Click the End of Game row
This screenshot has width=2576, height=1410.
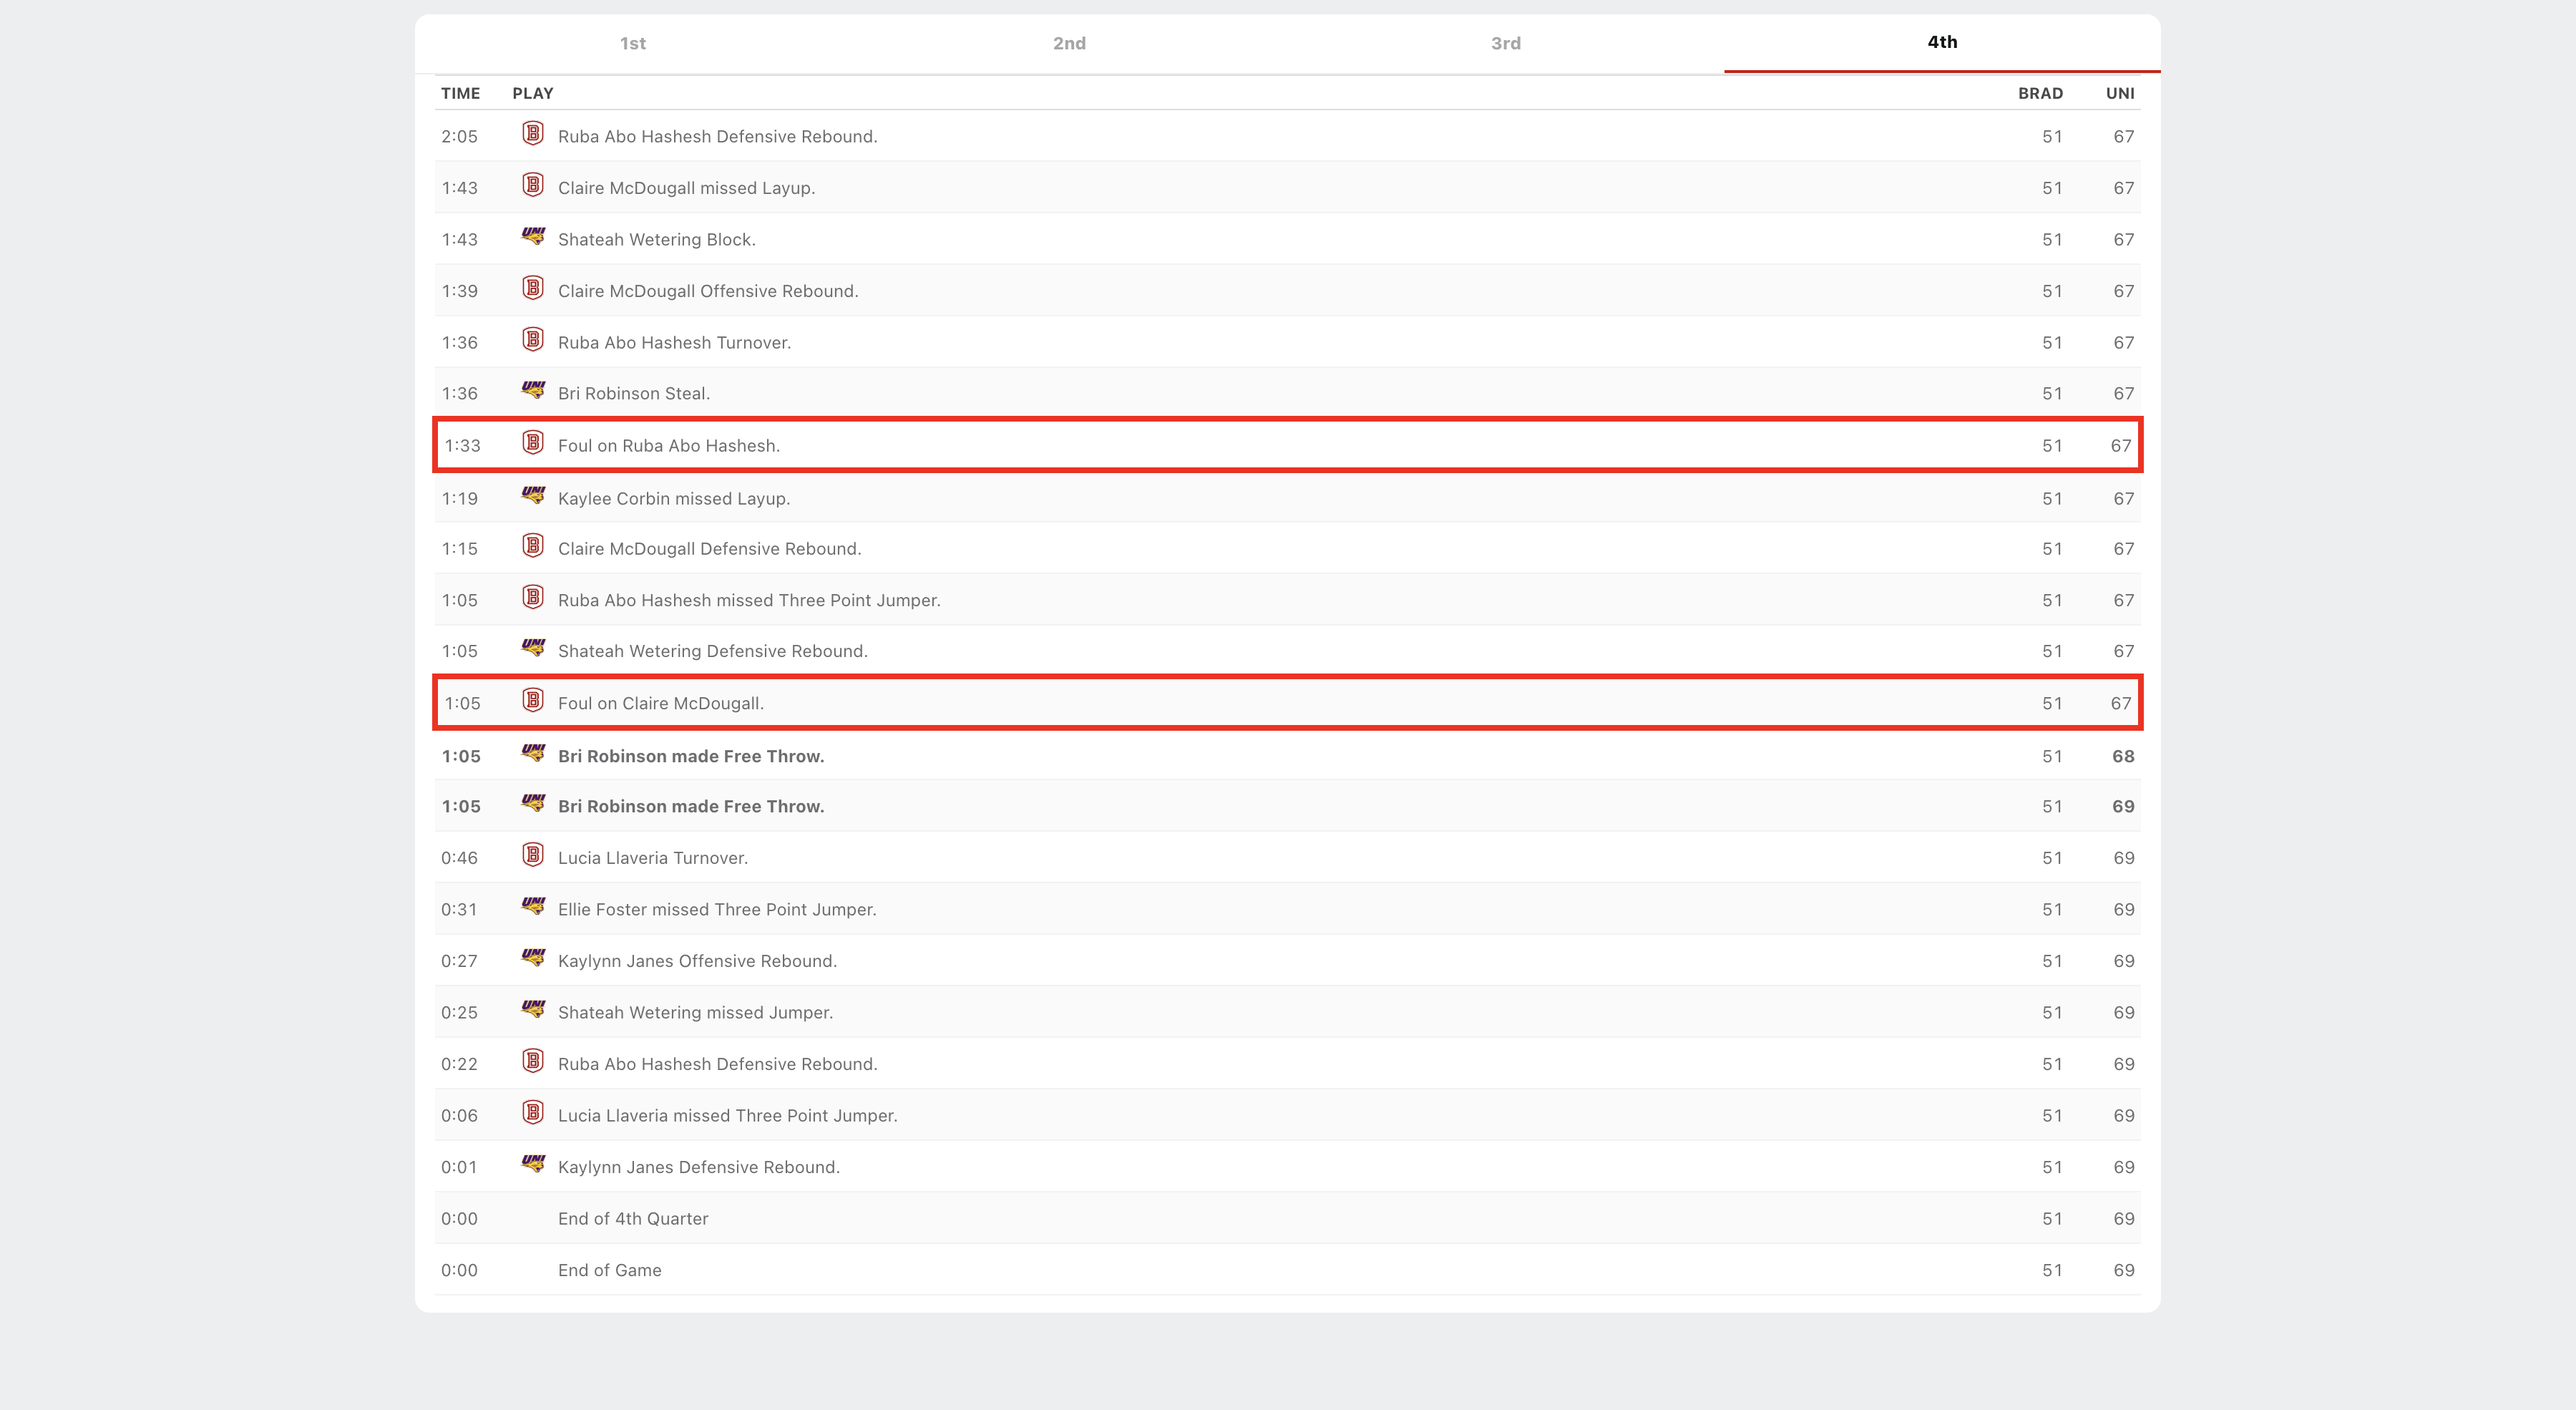tap(609, 1270)
